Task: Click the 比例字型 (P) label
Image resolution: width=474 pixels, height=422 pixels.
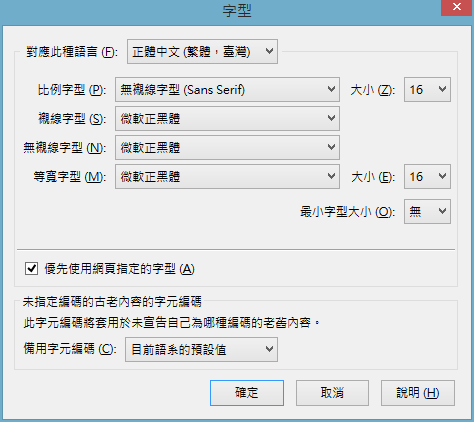Action: click(x=72, y=90)
